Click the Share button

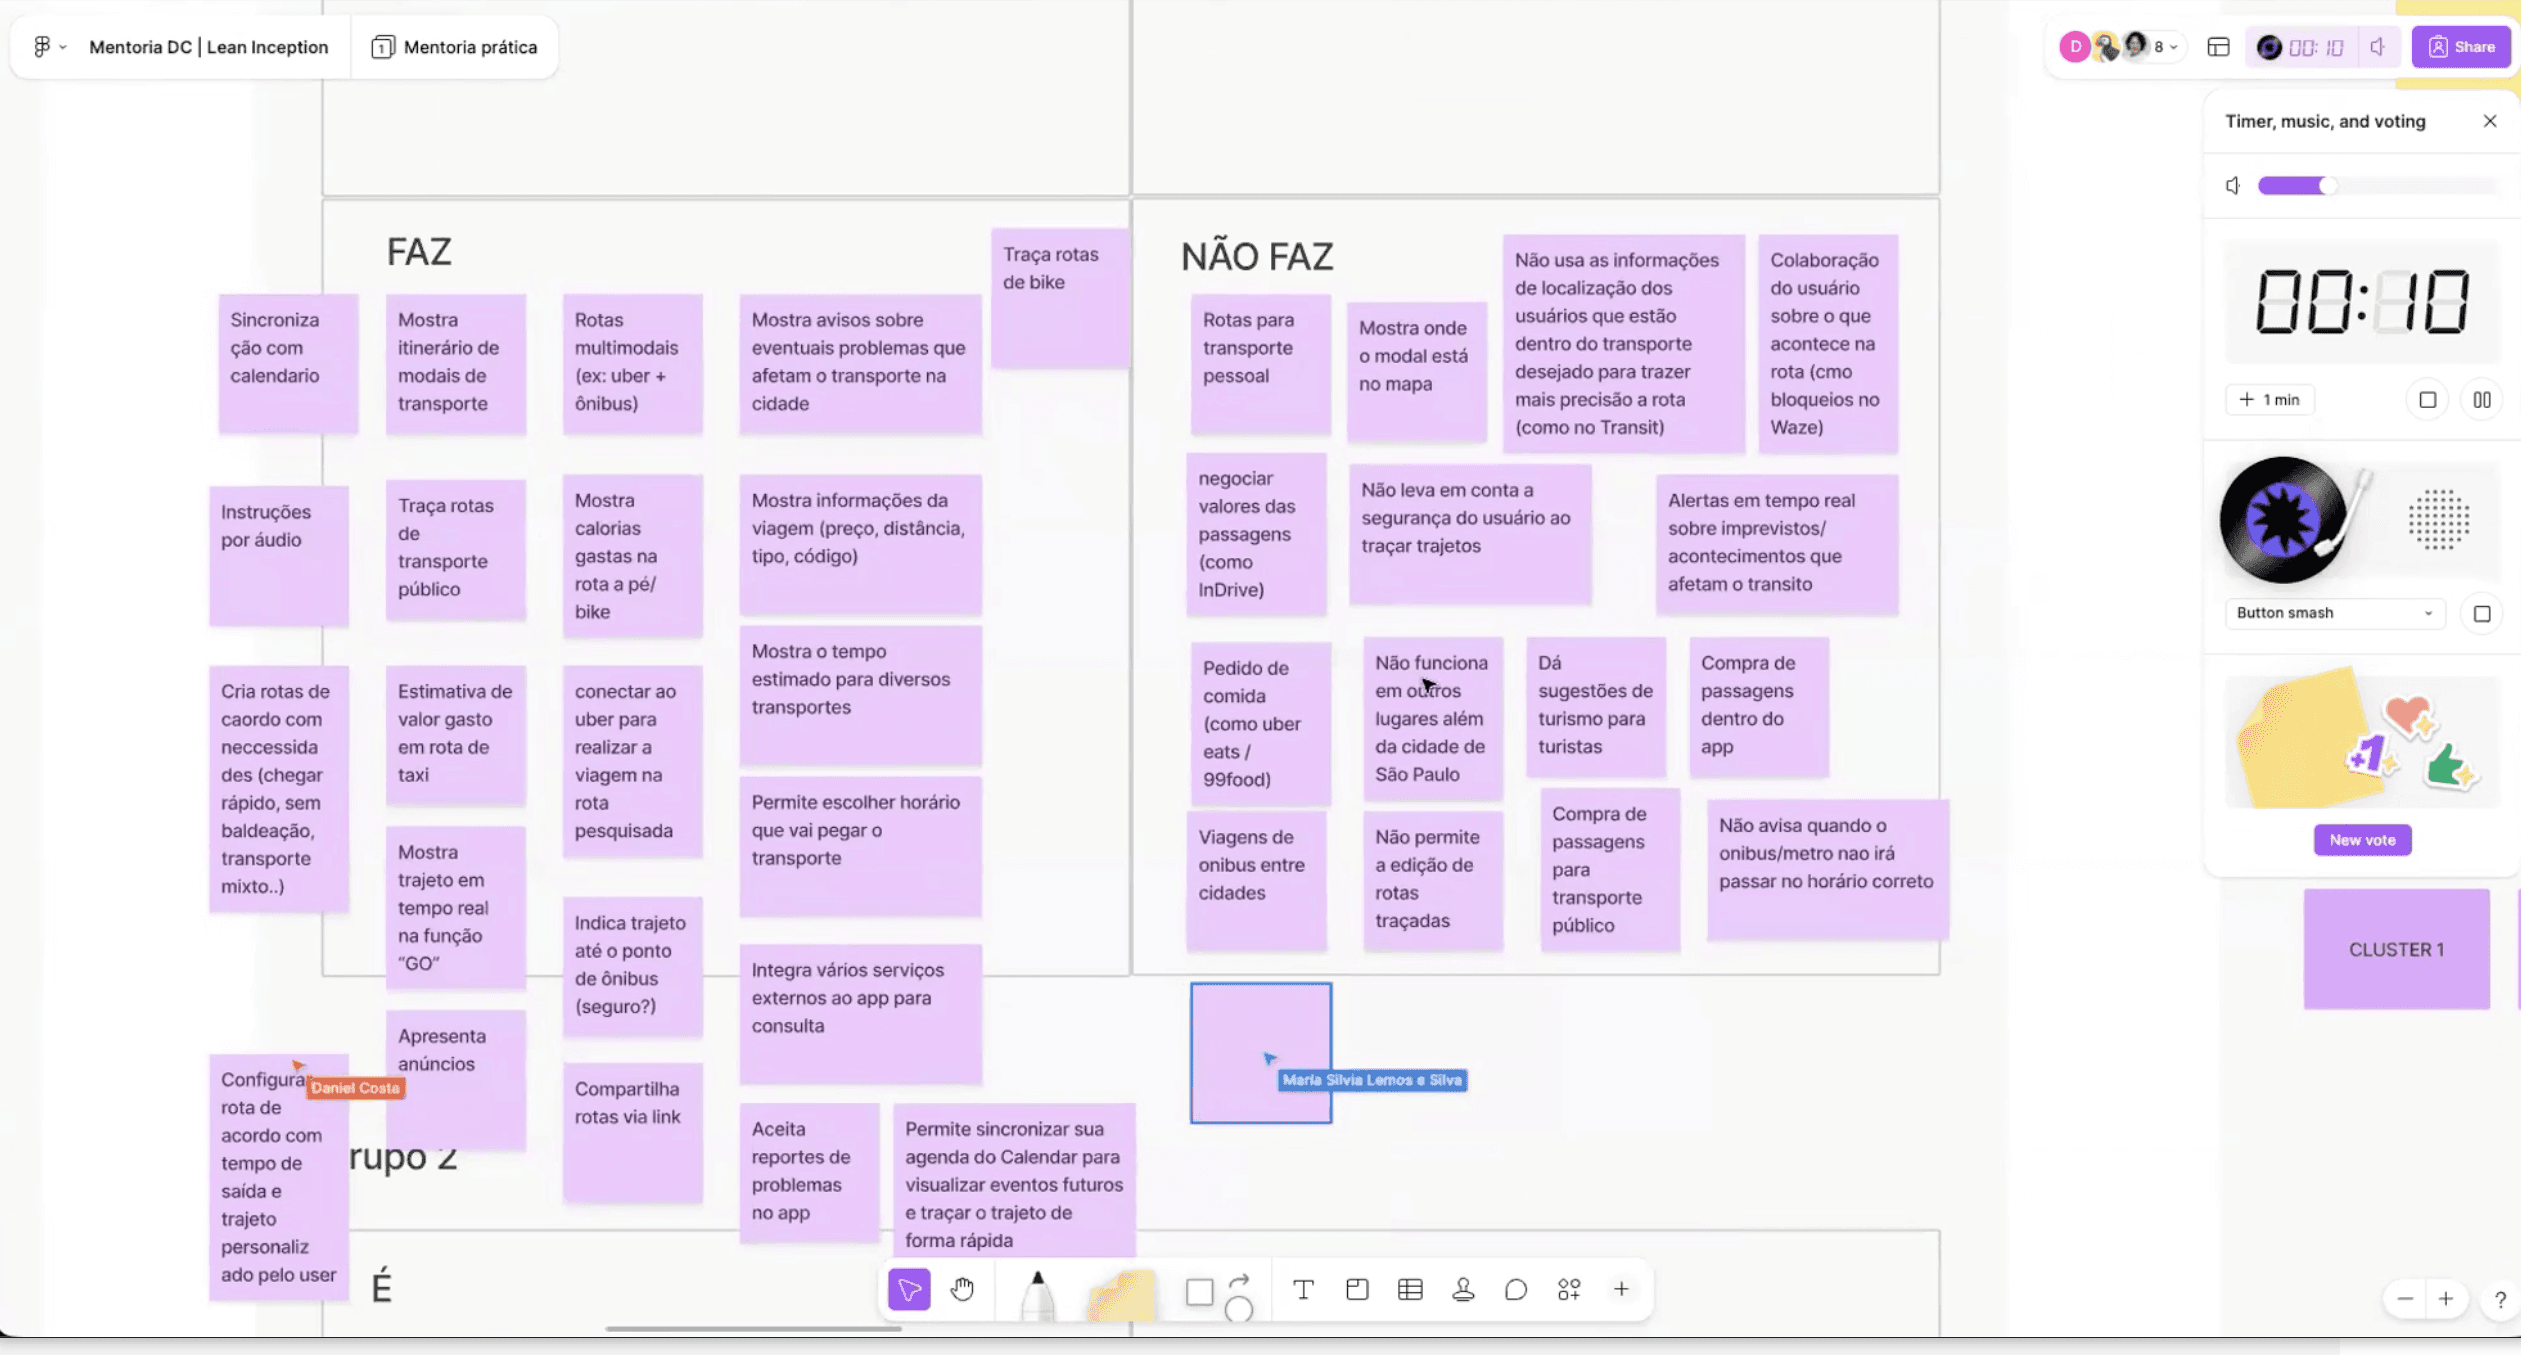pyautogui.click(x=2461, y=47)
